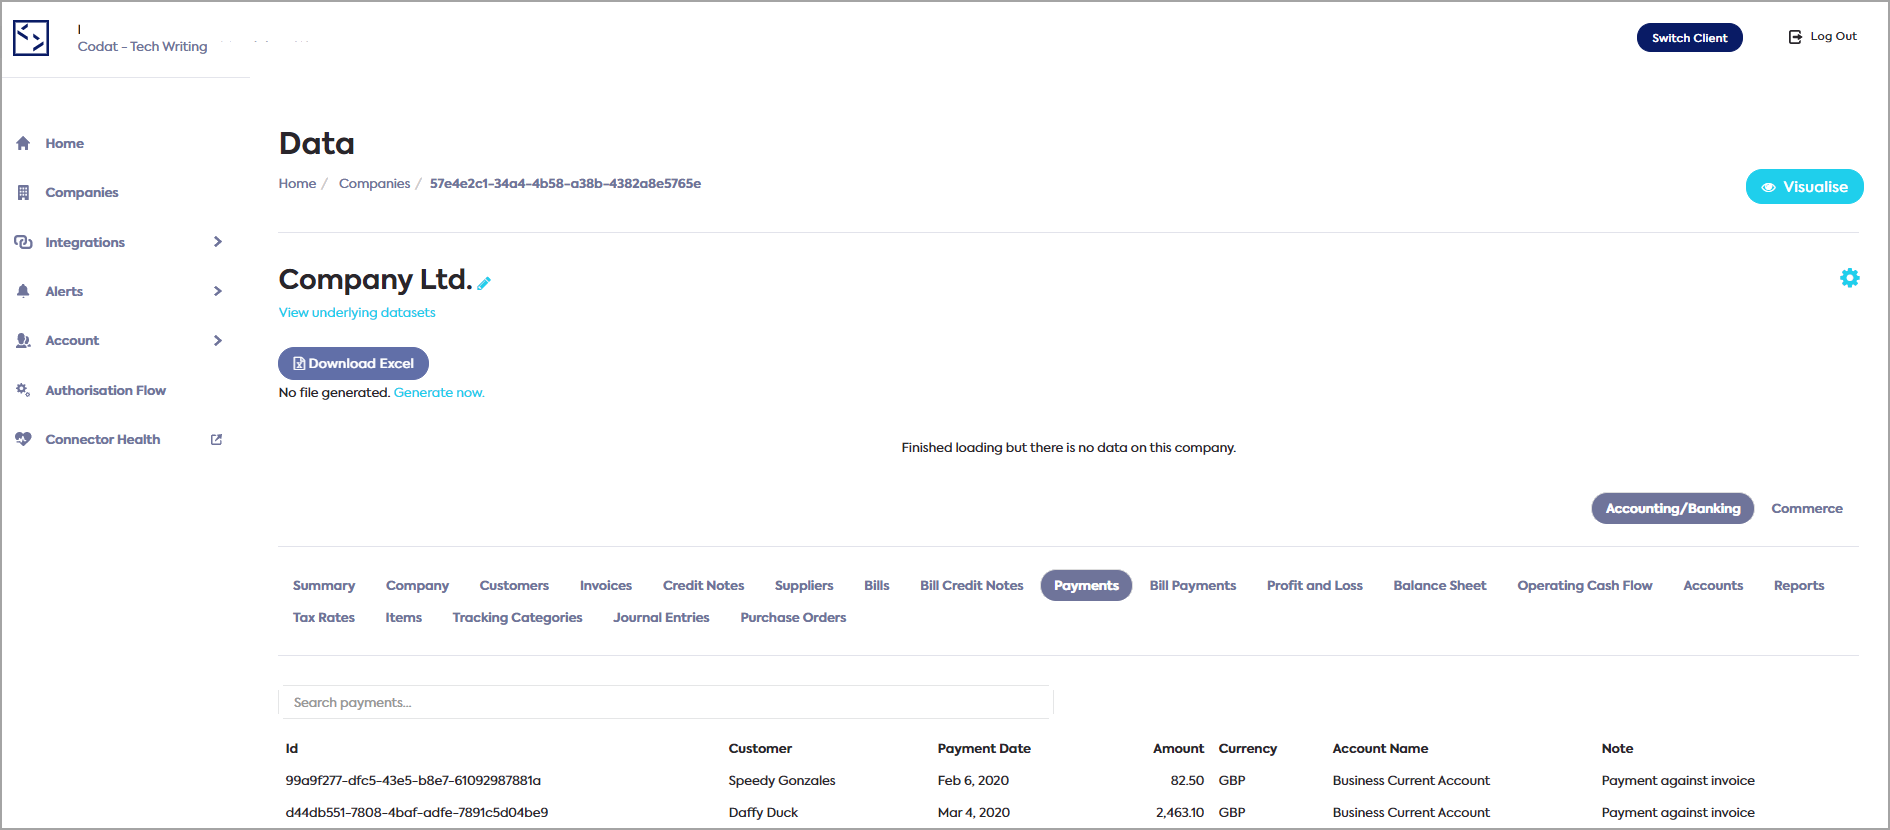The image size is (1890, 830).
Task: Click the Companies building icon
Action: (x=23, y=192)
